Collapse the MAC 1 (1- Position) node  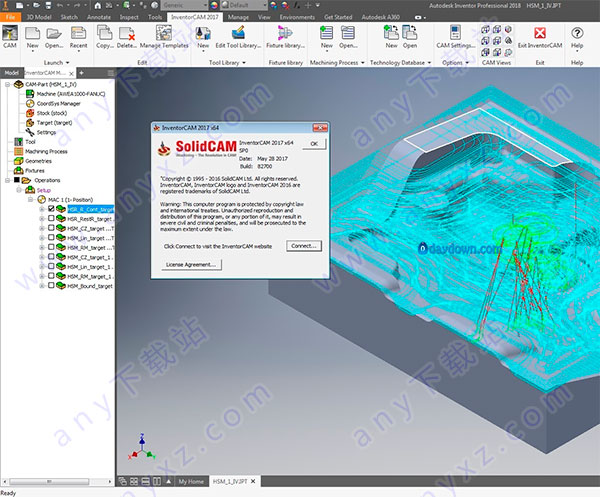click(x=30, y=199)
